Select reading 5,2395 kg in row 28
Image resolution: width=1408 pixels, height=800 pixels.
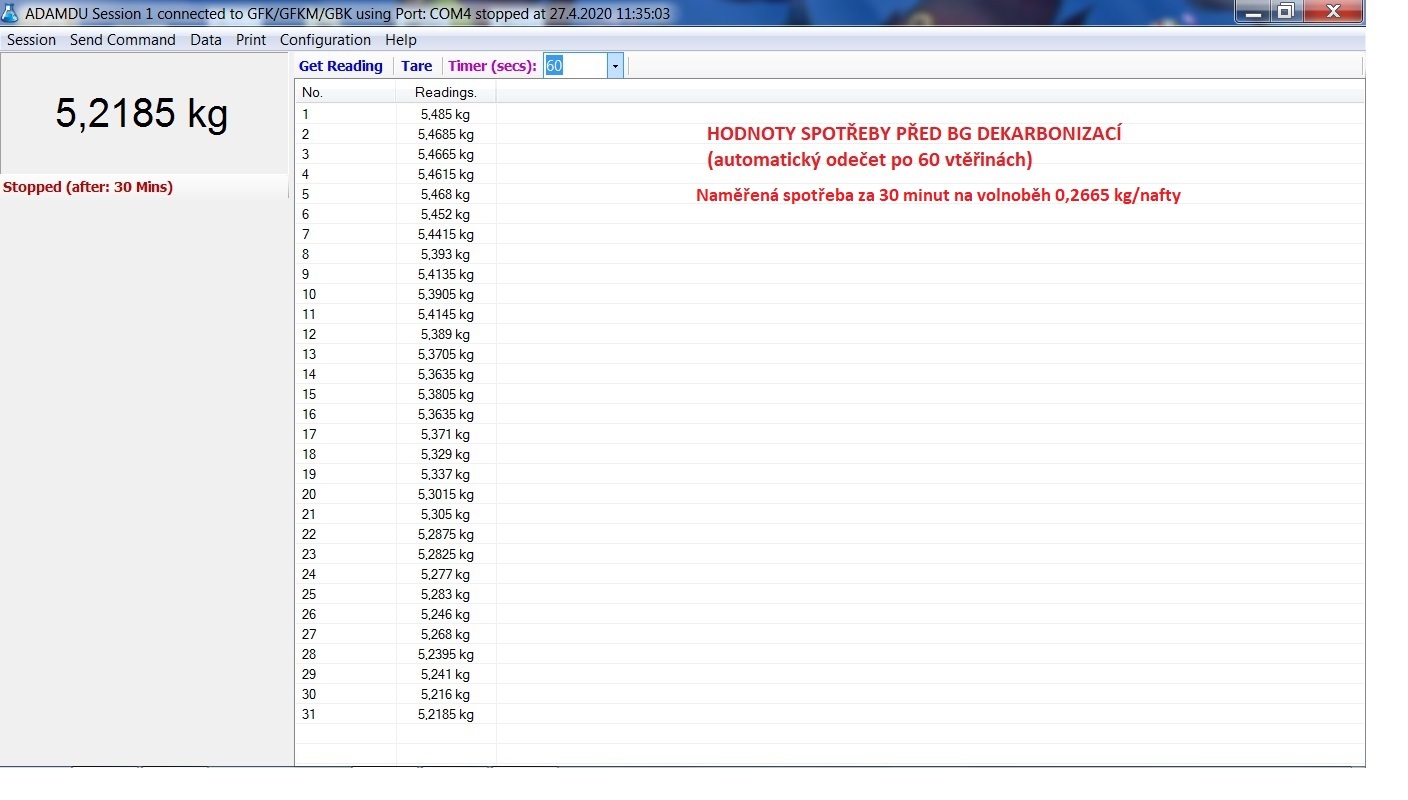(x=446, y=654)
